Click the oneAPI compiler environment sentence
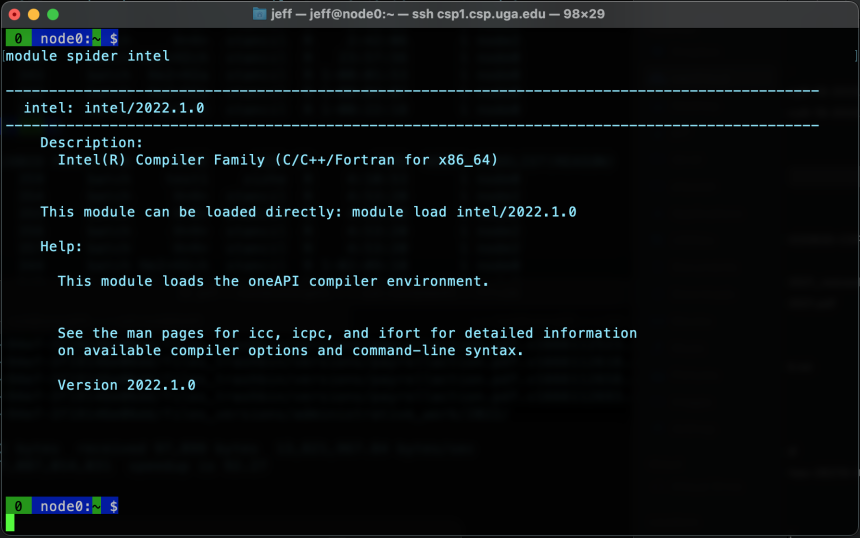Screen dimensions: 860x538 (x=273, y=281)
